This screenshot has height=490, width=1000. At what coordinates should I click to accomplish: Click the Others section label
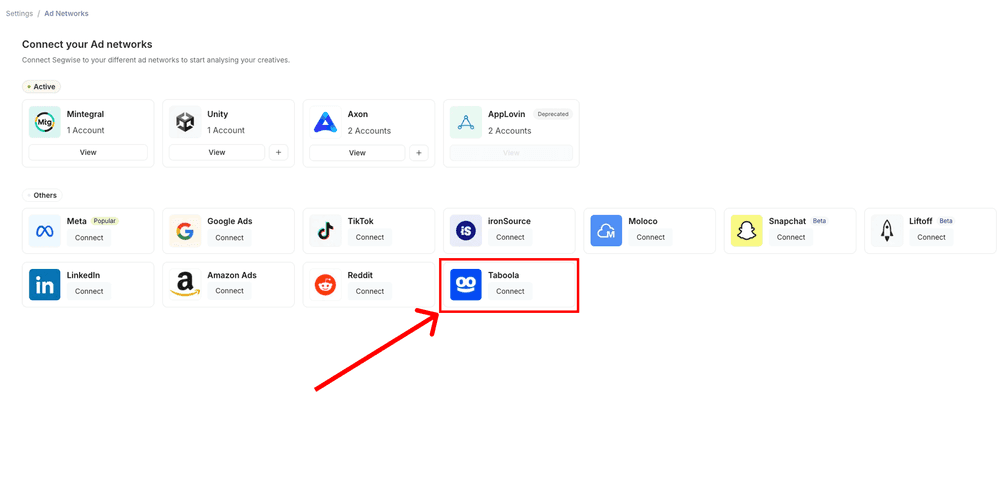click(x=42, y=195)
